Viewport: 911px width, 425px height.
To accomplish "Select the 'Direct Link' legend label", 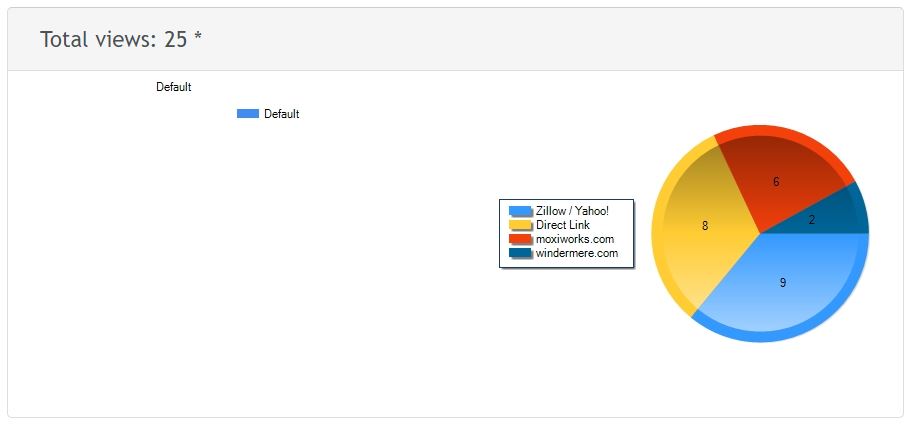I will (x=563, y=225).
